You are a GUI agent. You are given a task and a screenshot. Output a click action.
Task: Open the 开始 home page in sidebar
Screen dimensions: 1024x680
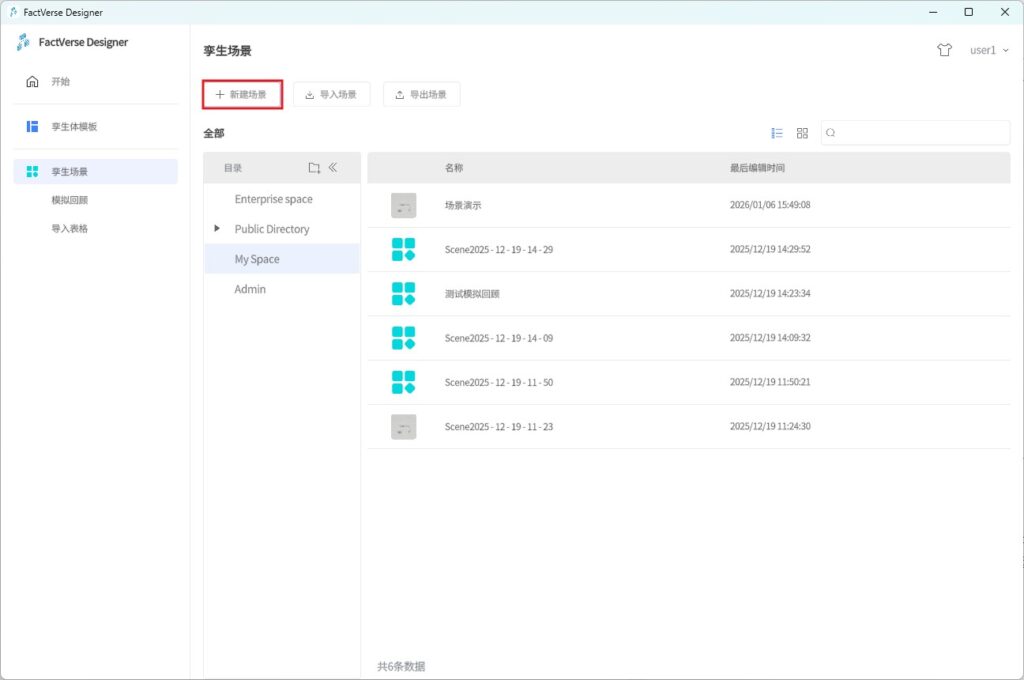(x=60, y=82)
